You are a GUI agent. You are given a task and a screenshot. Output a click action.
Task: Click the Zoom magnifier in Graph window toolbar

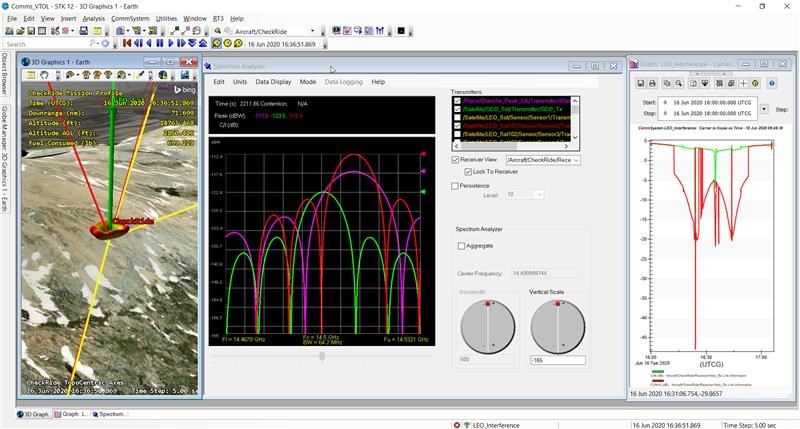(679, 83)
